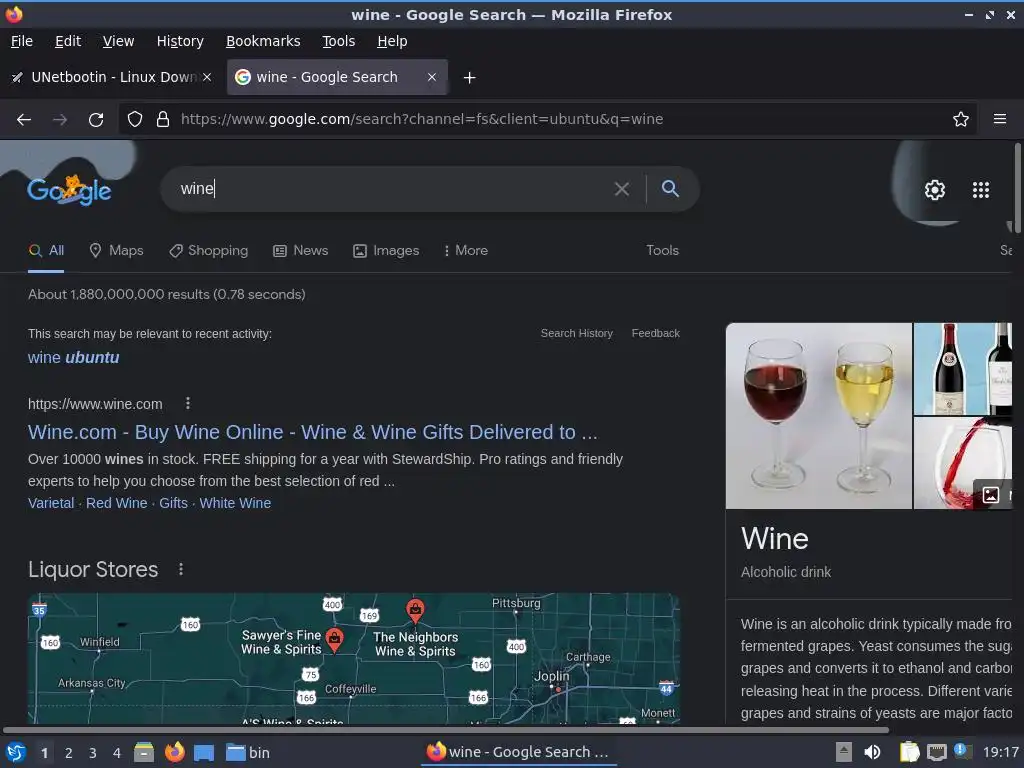1024x768 pixels.
Task: Expand the More search categories dropdown
Action: tap(466, 251)
